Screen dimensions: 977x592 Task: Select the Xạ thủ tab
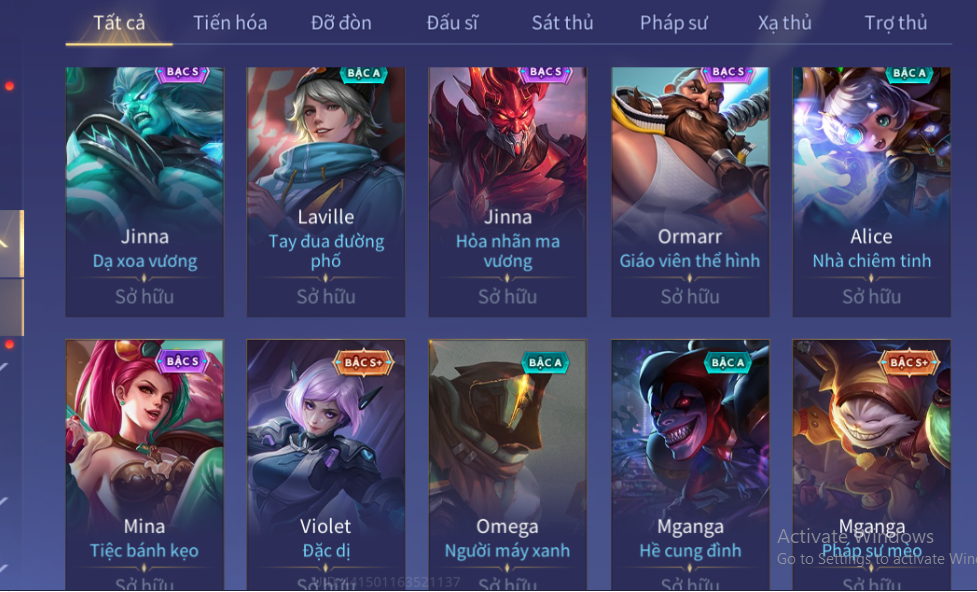(784, 23)
